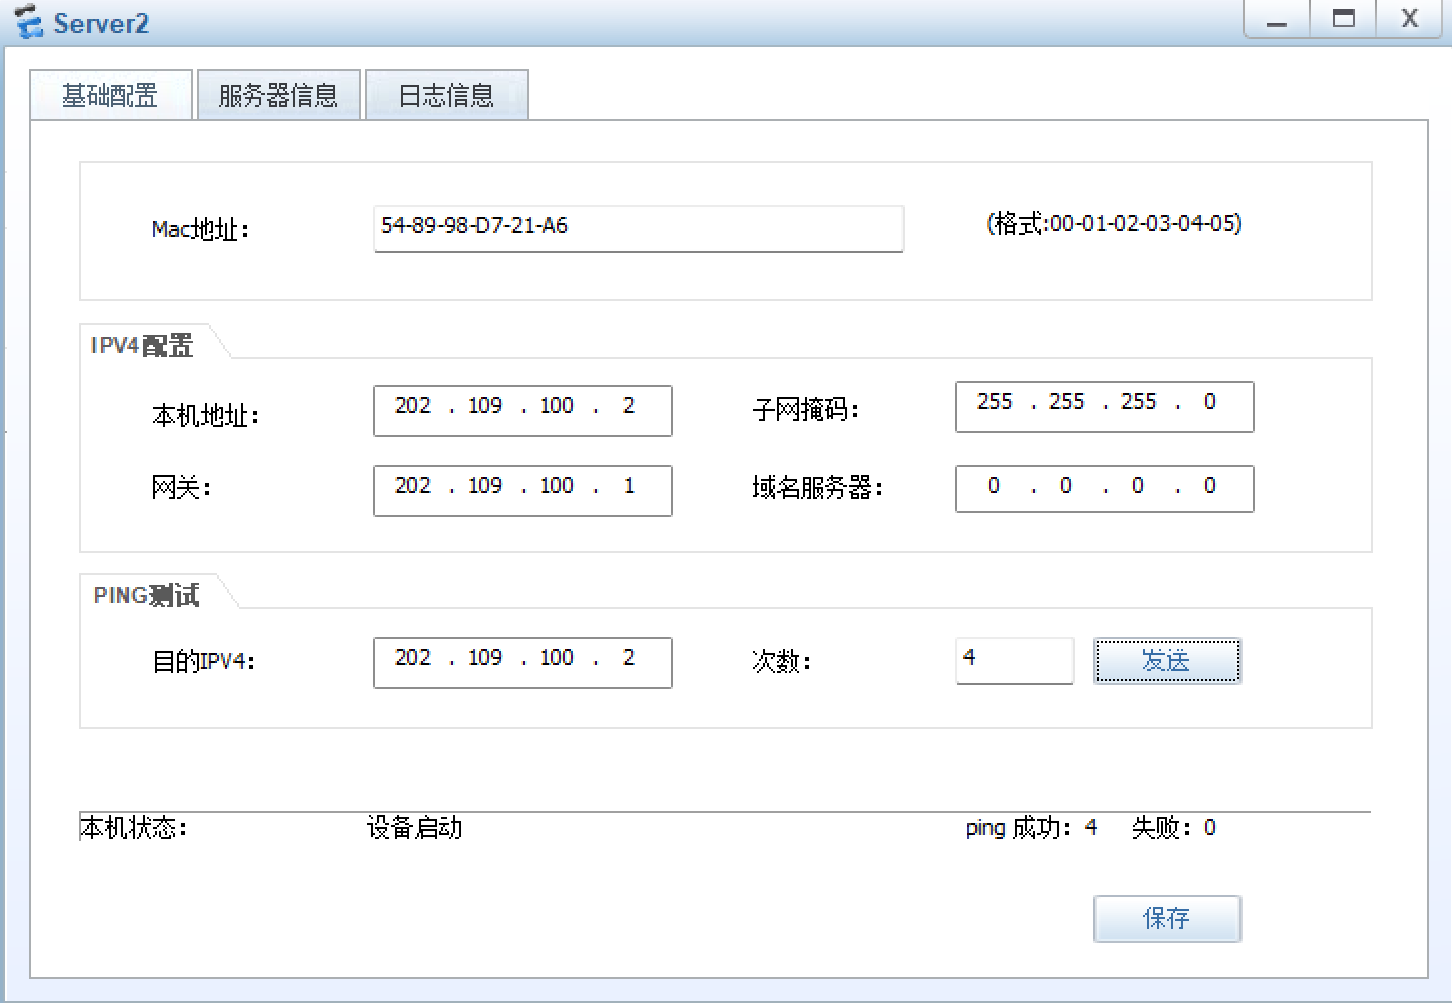1452x1003 pixels.
Task: Click the Server2 app icon in title bar
Action: point(28,22)
